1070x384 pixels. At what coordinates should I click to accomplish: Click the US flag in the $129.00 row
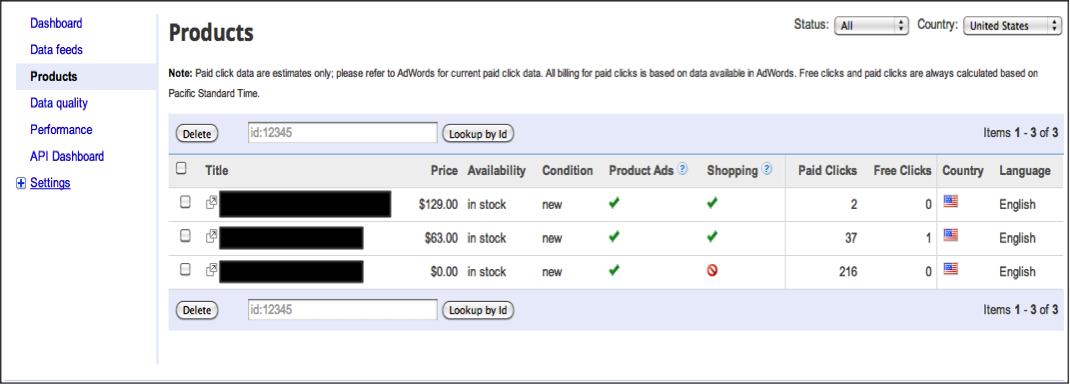[951, 201]
